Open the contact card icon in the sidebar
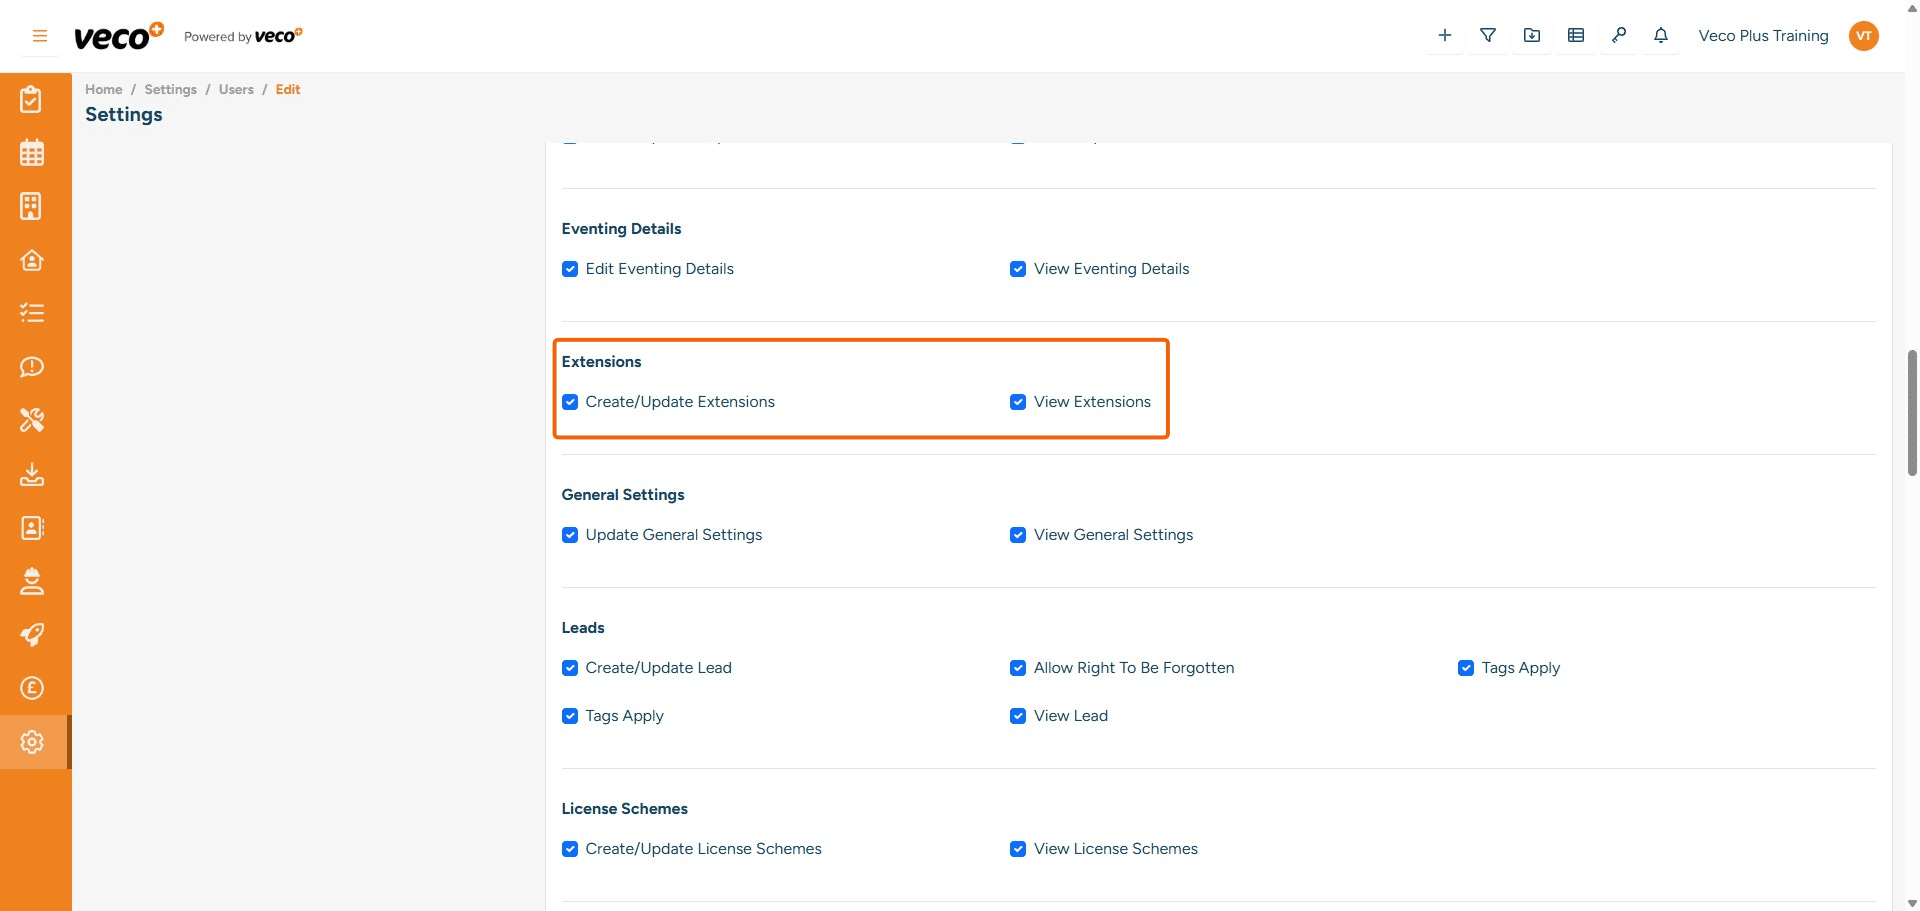This screenshot has width=1920, height=911. [33, 528]
